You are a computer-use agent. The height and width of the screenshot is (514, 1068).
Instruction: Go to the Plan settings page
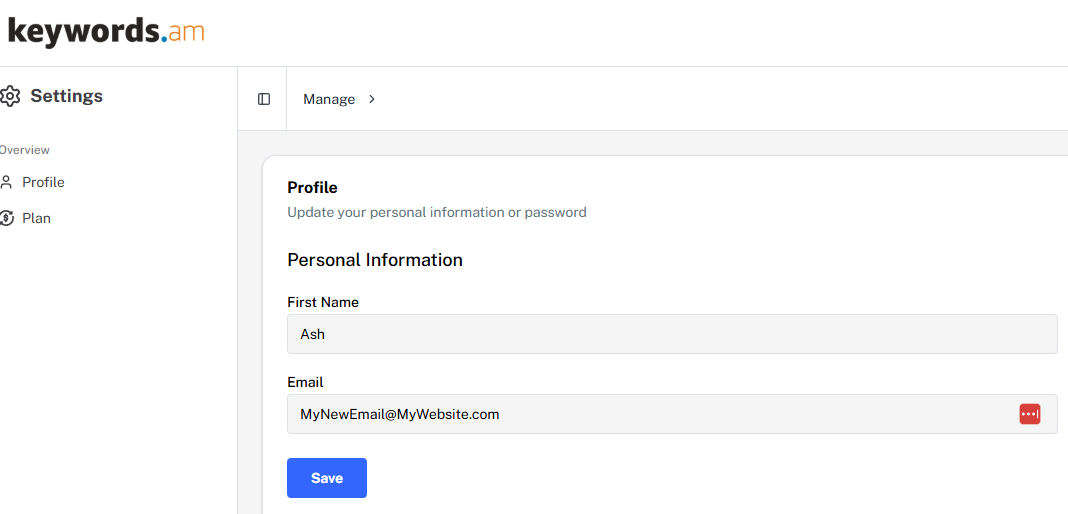[36, 219]
